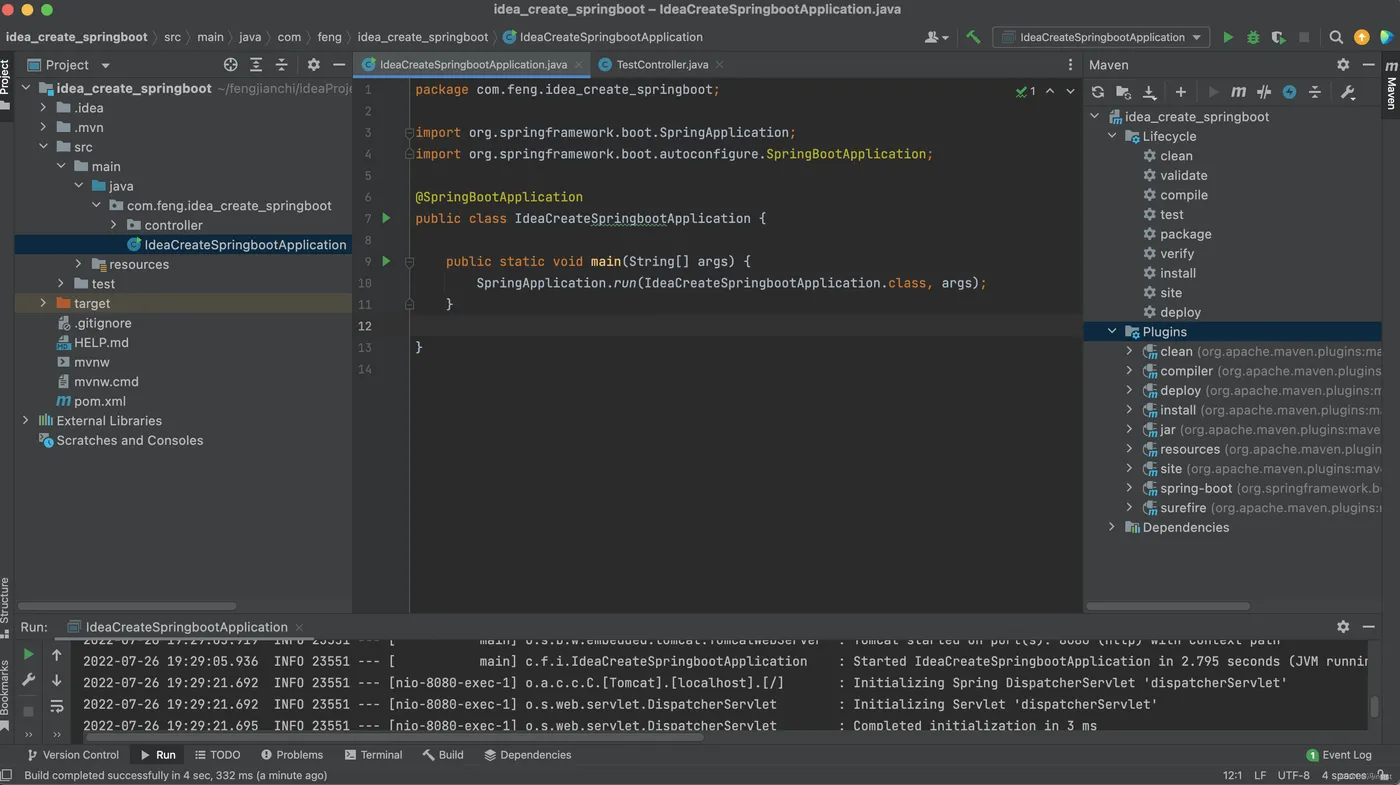This screenshot has height=785, width=1400.
Task: Expand External Libraries node
Action: click(26, 421)
